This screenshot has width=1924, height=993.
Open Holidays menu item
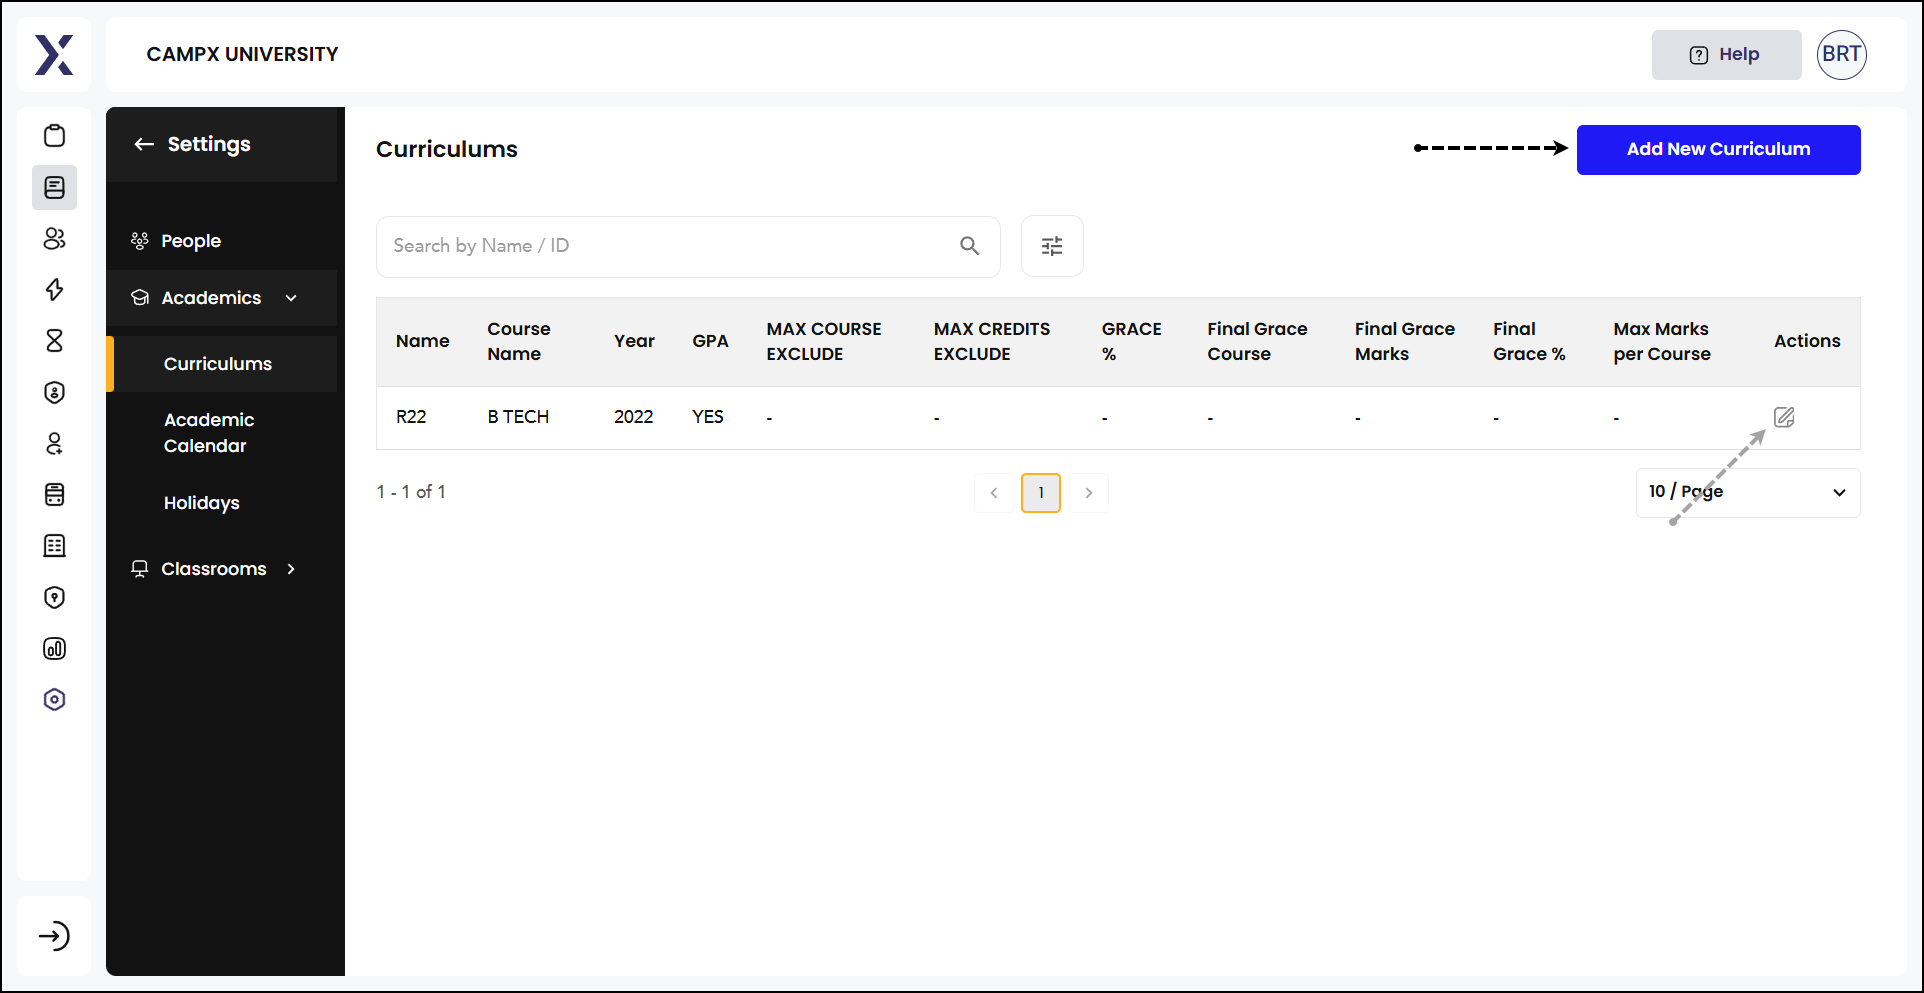(x=201, y=503)
